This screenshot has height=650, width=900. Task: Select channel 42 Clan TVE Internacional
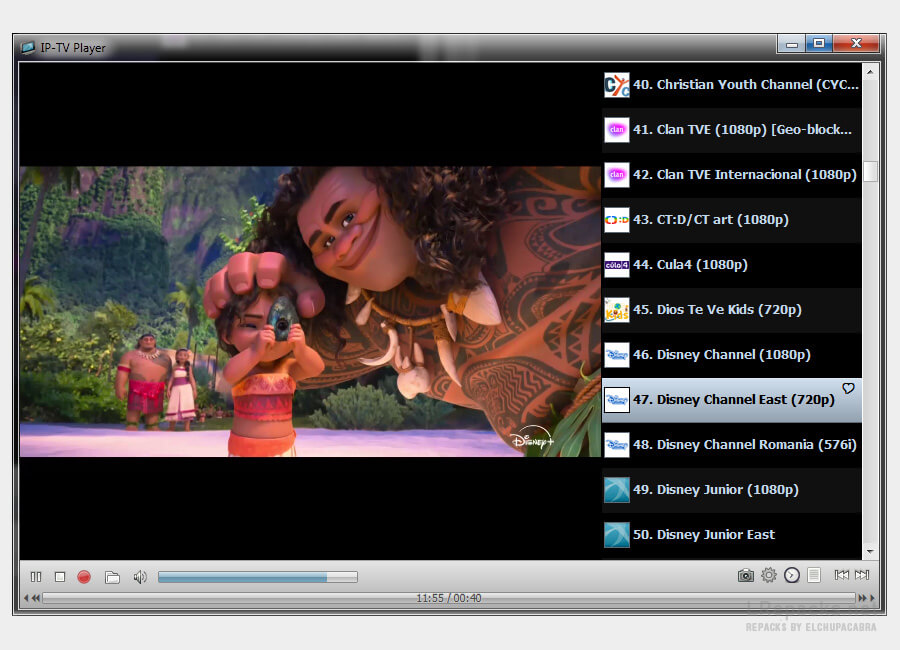coord(732,175)
